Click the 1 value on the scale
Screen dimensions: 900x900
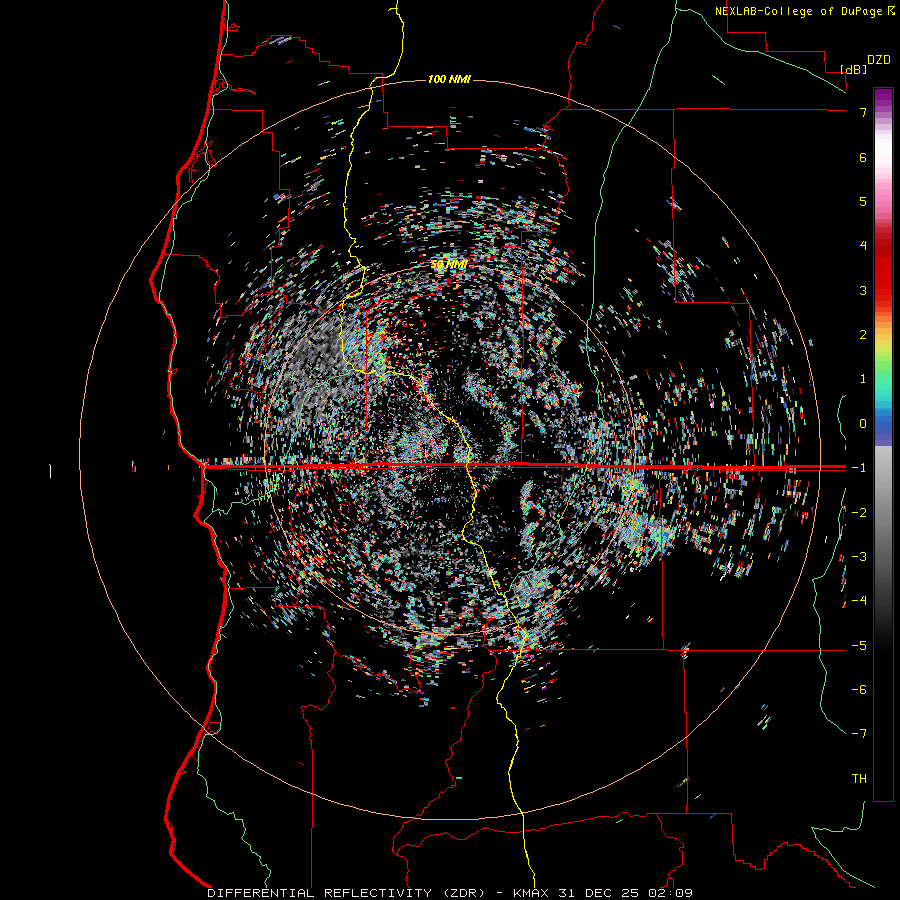pos(863,379)
